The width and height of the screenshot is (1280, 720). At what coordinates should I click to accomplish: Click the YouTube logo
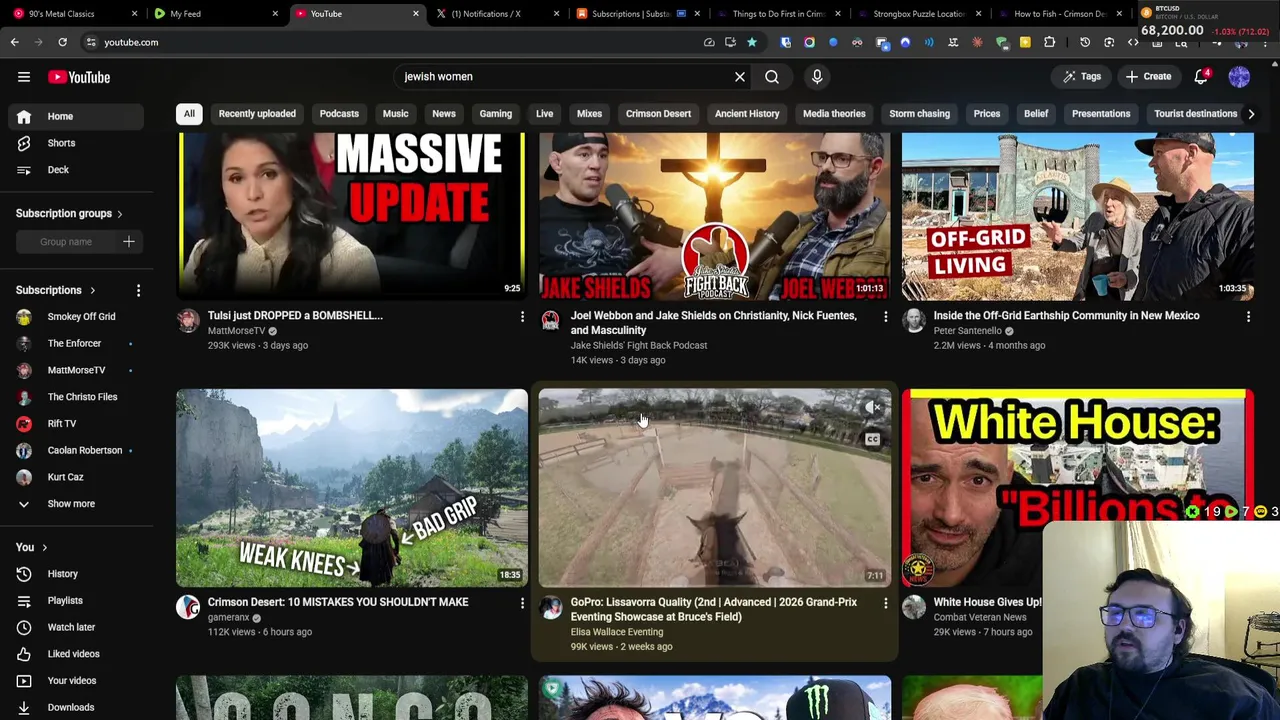(79, 77)
